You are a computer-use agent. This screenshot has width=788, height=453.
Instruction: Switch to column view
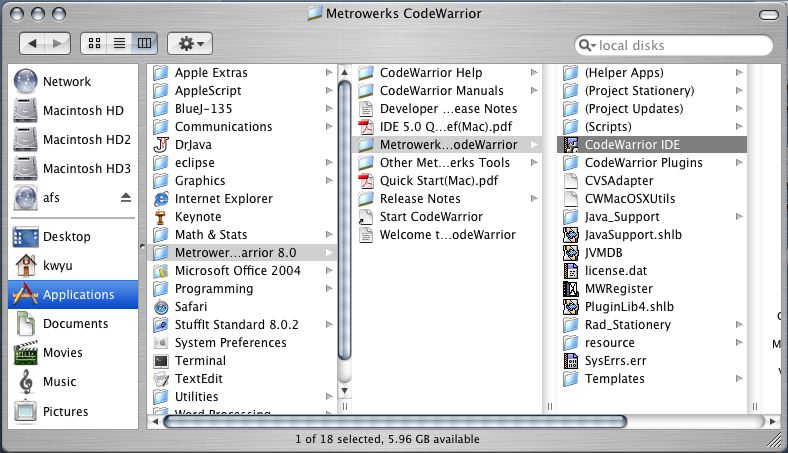tap(144, 44)
